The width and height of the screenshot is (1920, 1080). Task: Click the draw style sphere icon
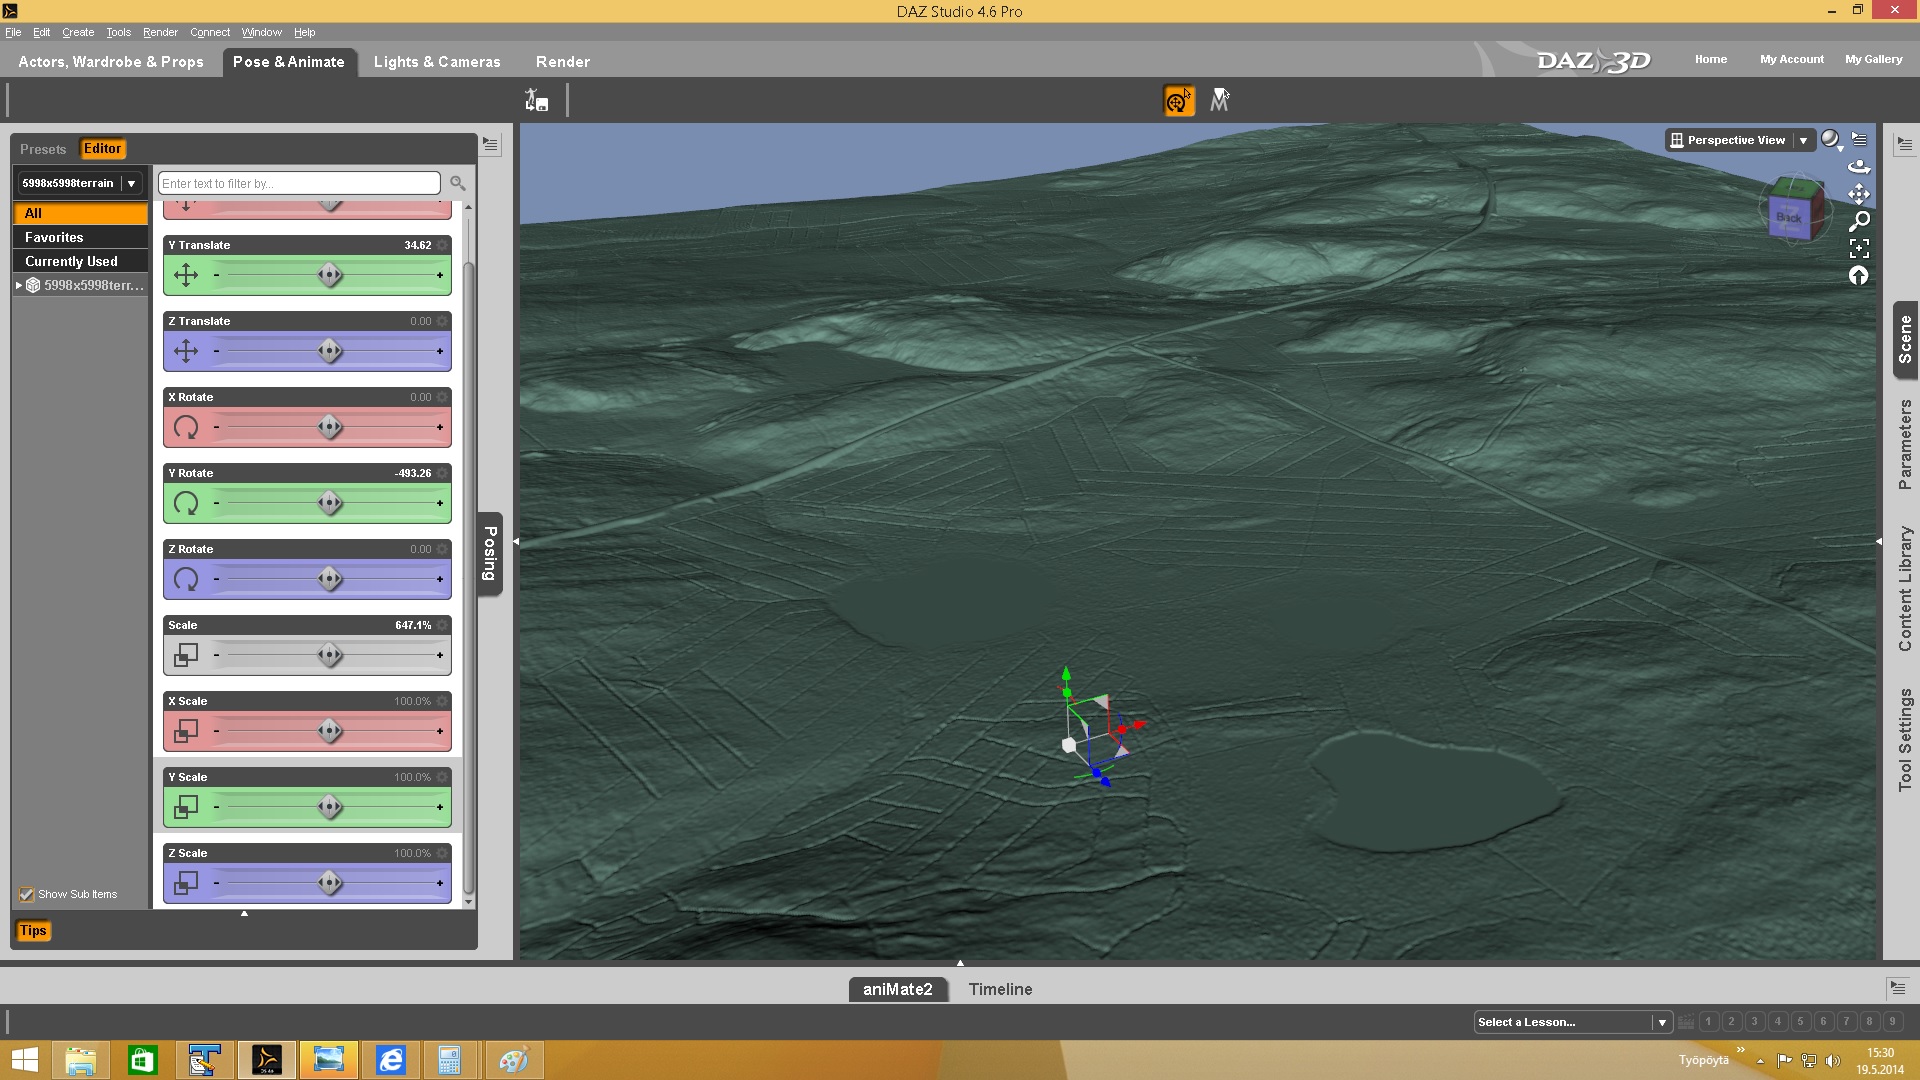coord(1830,140)
